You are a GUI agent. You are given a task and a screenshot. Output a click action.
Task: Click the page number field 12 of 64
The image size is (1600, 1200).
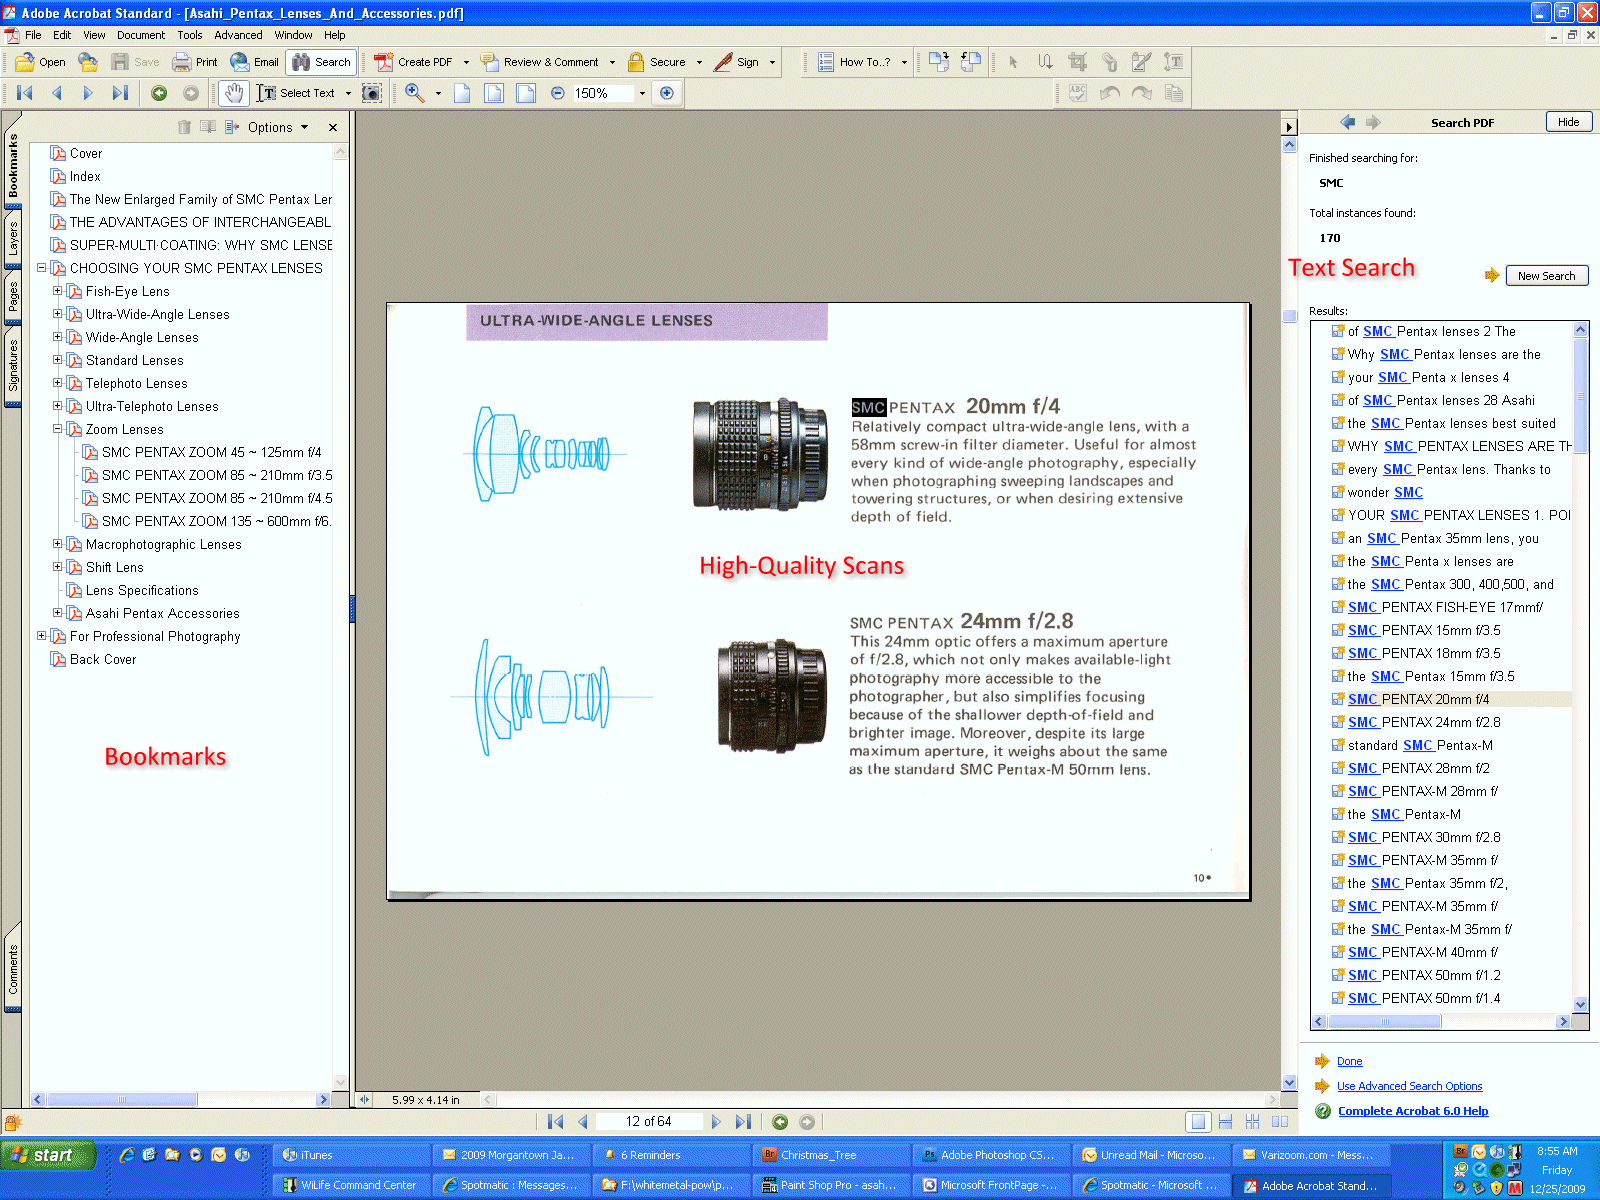pyautogui.click(x=649, y=1122)
